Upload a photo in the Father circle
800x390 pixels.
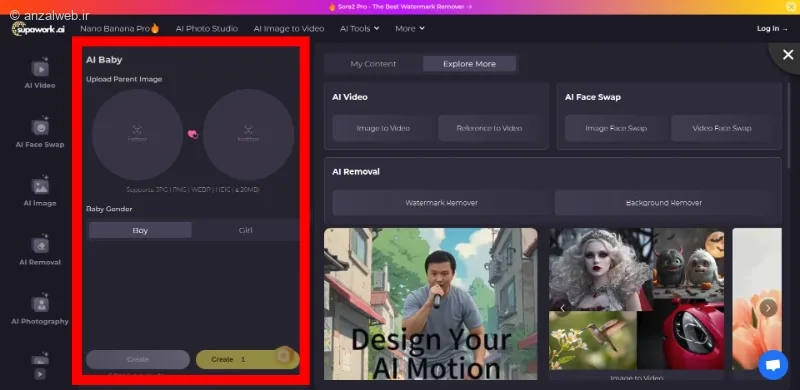tap(137, 135)
